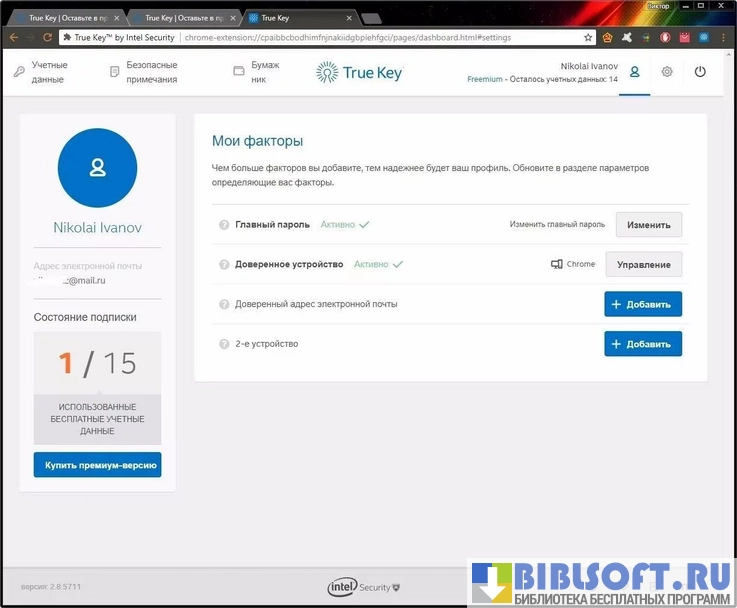
Task: Add a trusted email via Добавить
Action: tap(643, 304)
